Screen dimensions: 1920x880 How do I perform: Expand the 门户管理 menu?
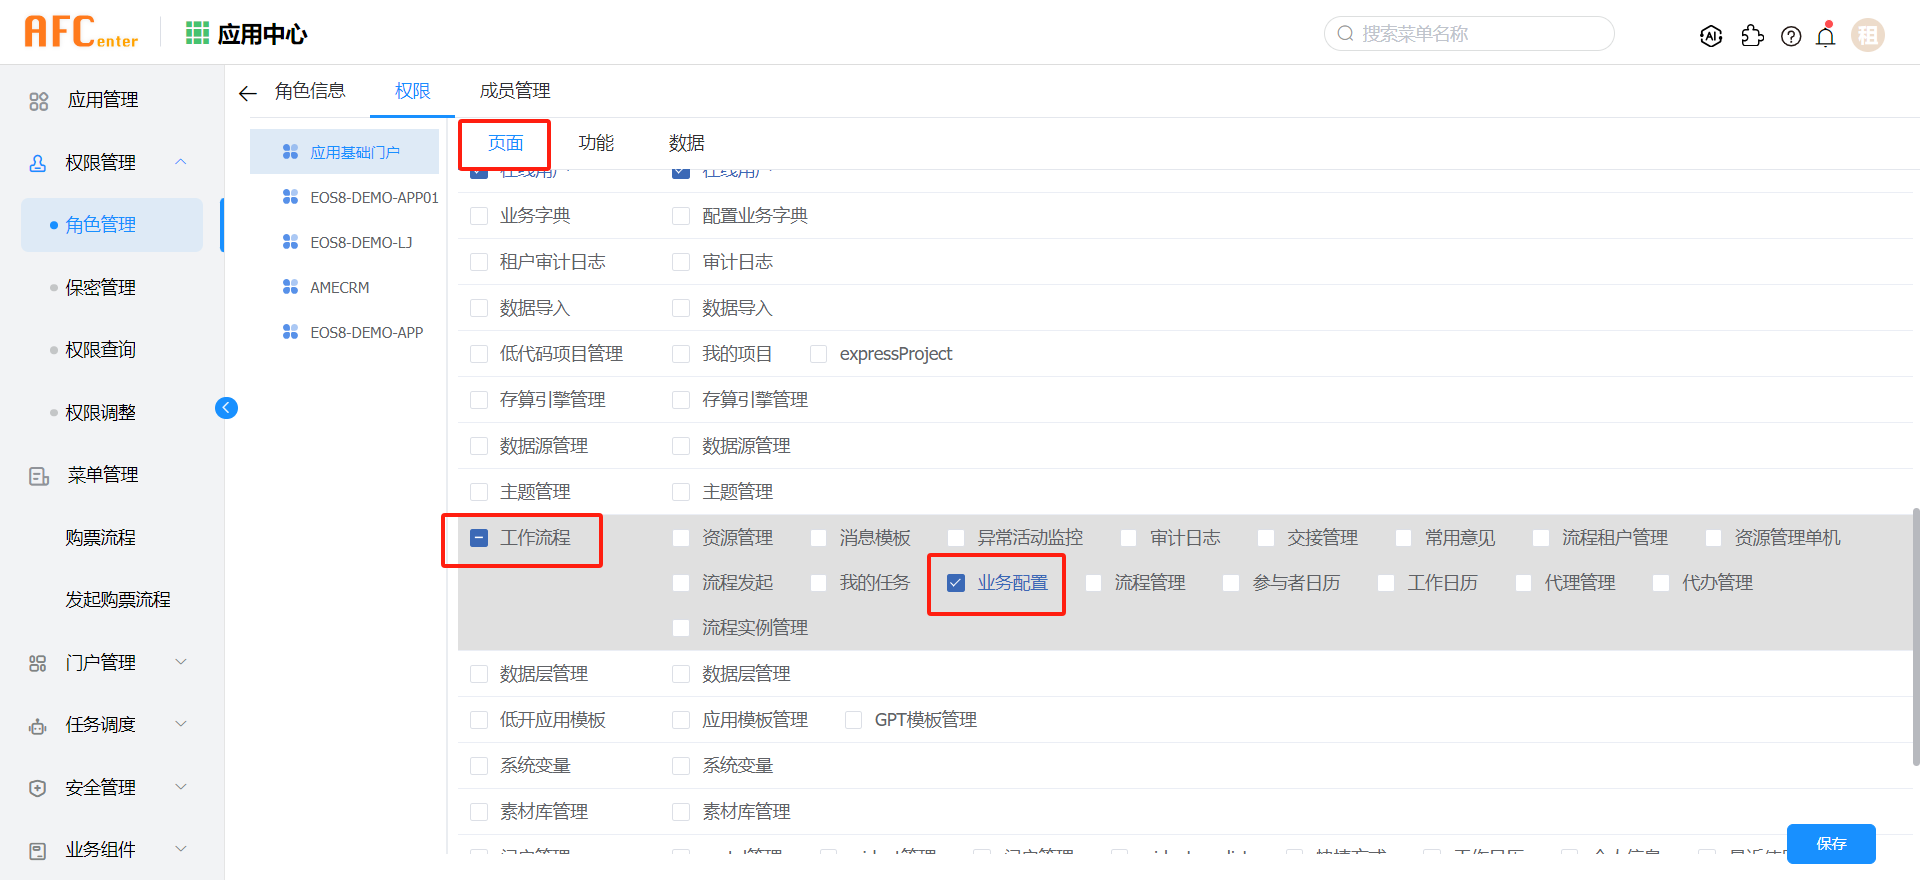pos(181,662)
